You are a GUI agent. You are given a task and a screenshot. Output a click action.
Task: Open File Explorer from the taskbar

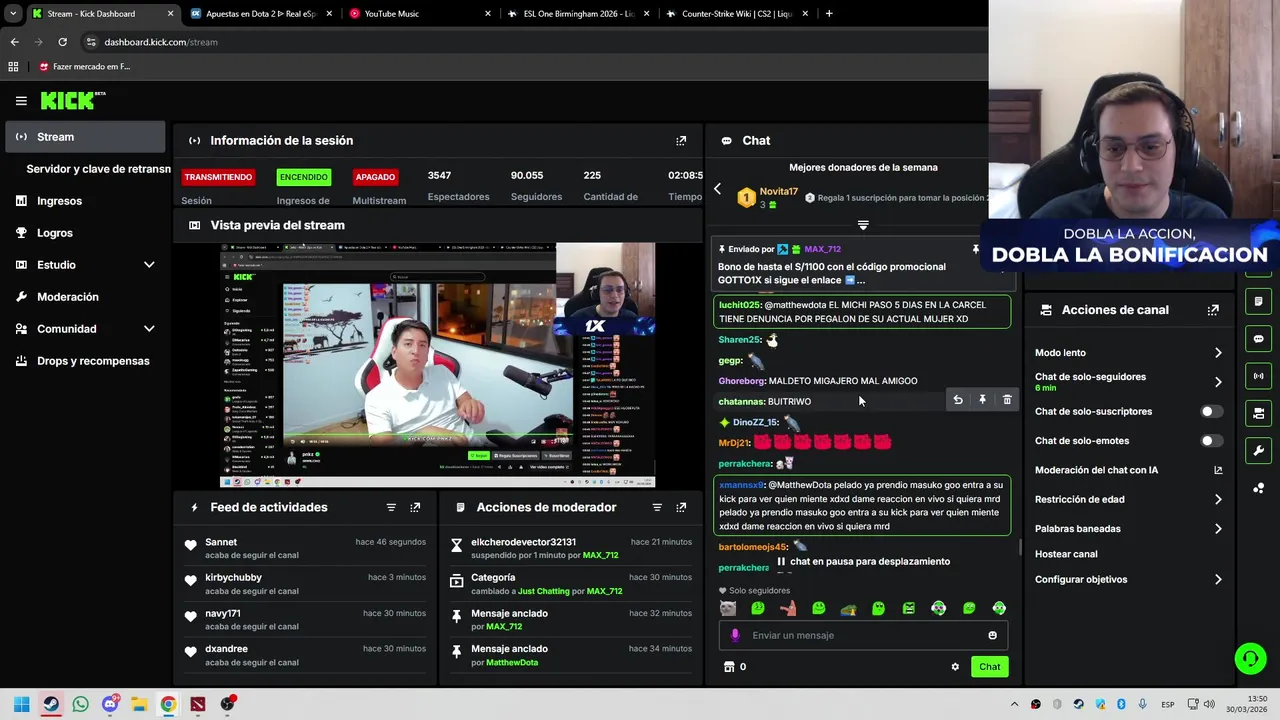pos(139,704)
